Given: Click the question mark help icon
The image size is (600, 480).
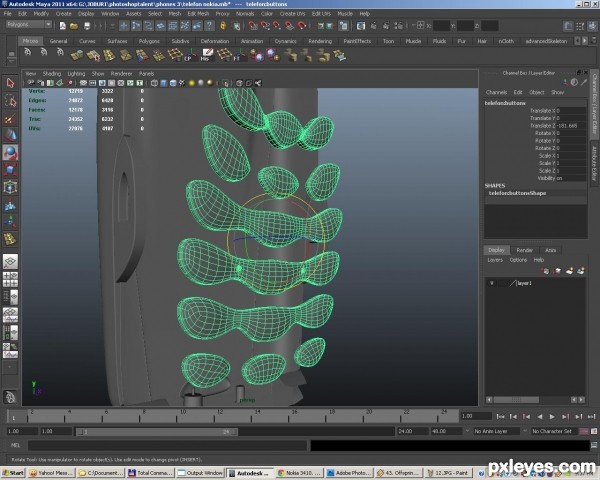Looking at the screenshot, I should (x=209, y=26).
